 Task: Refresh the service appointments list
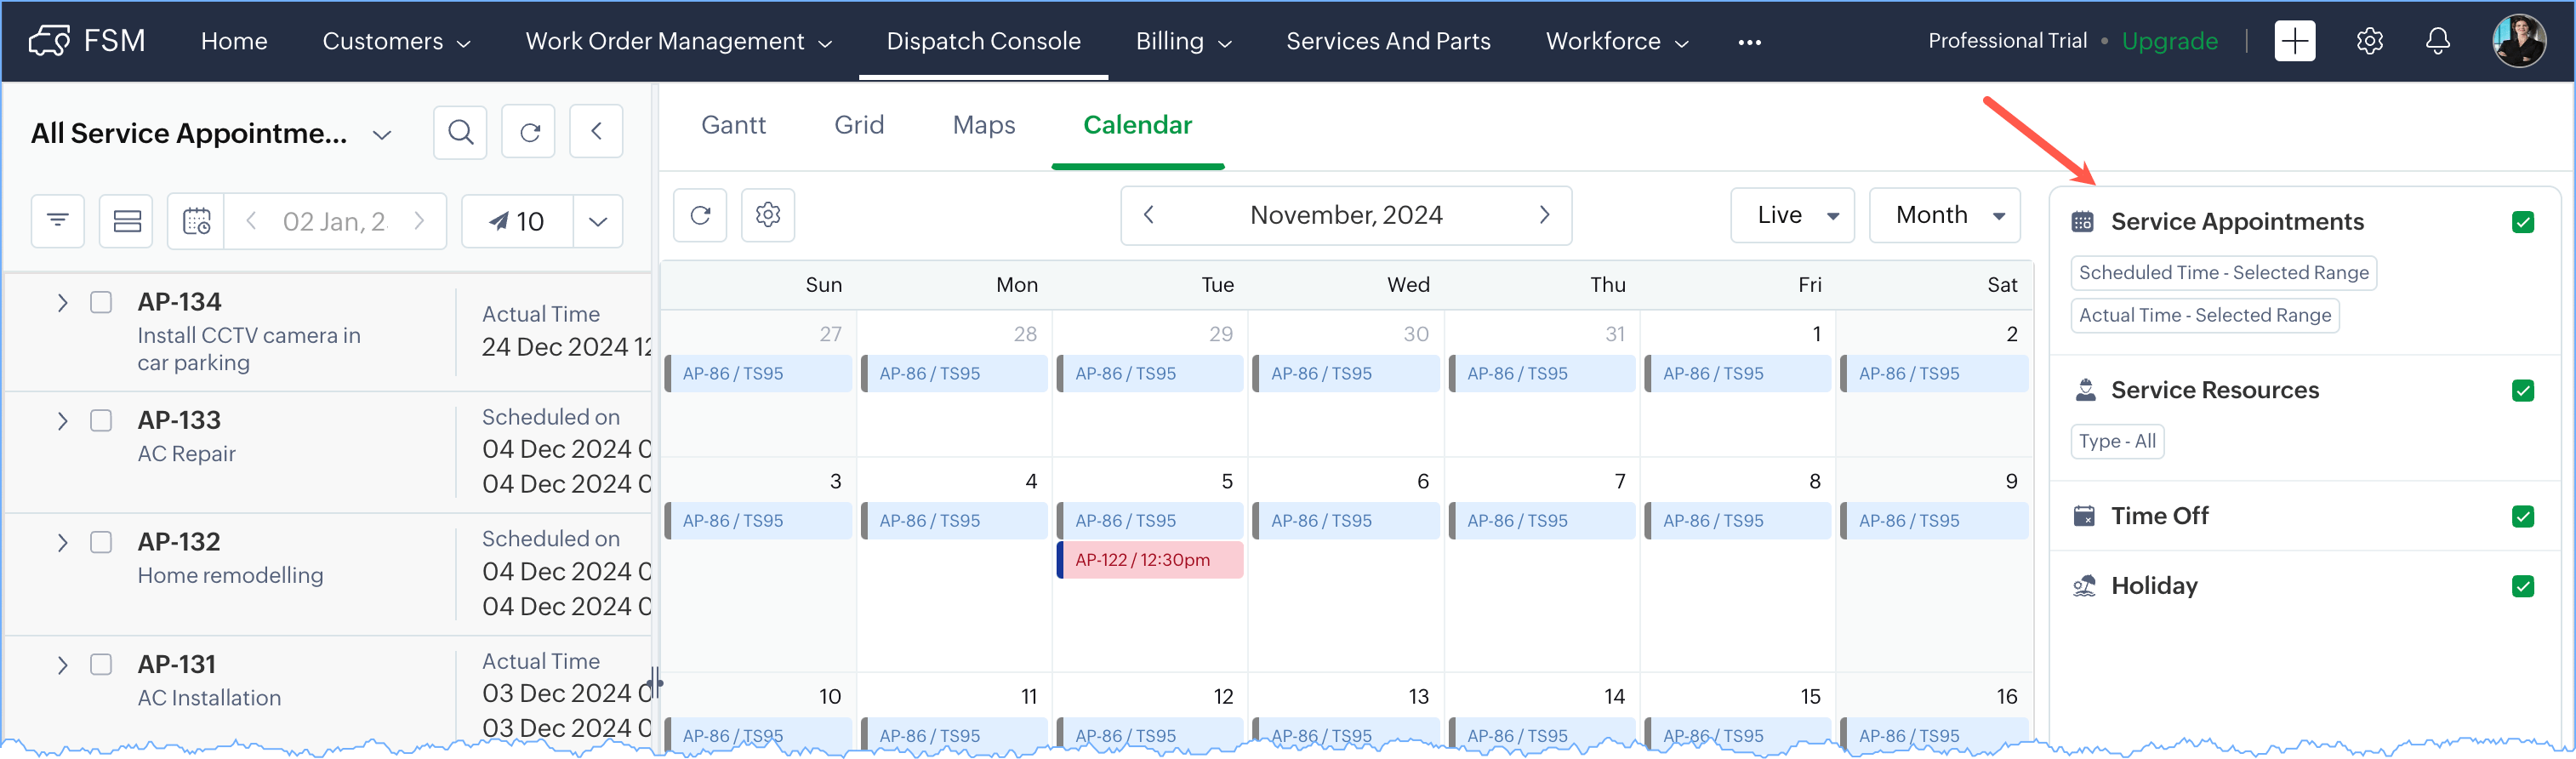(x=529, y=132)
